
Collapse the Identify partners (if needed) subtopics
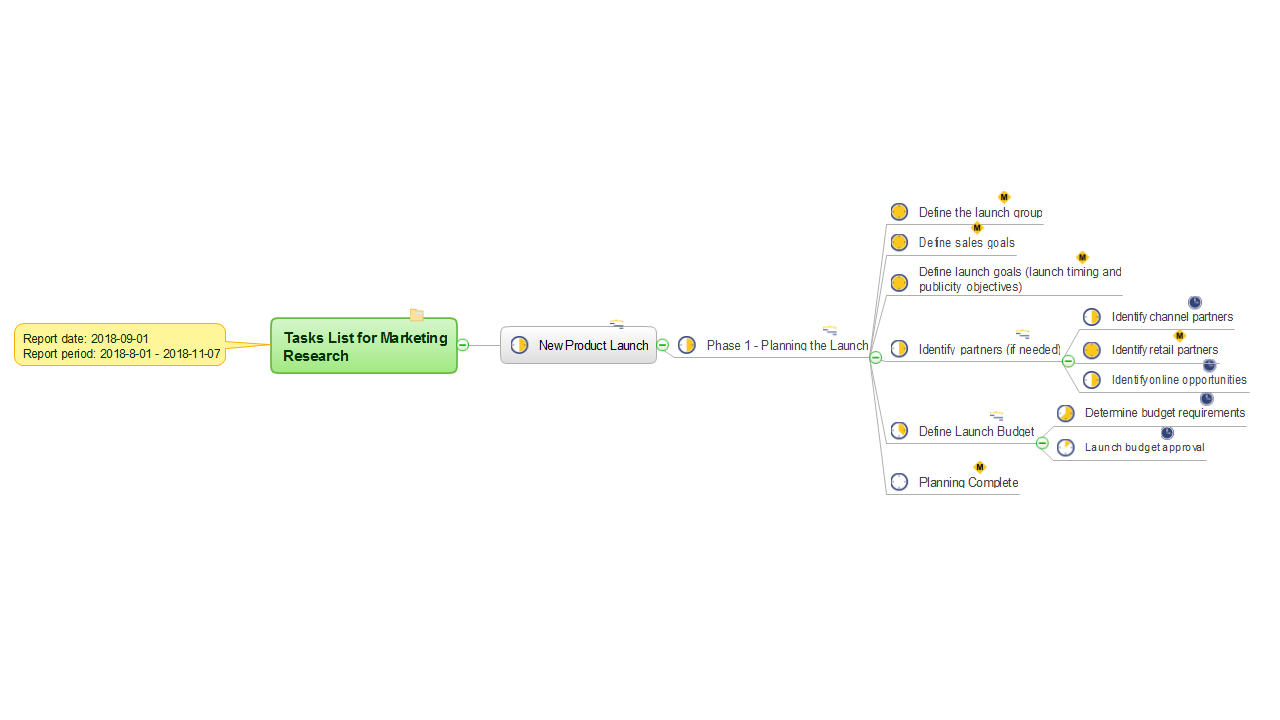point(1068,361)
